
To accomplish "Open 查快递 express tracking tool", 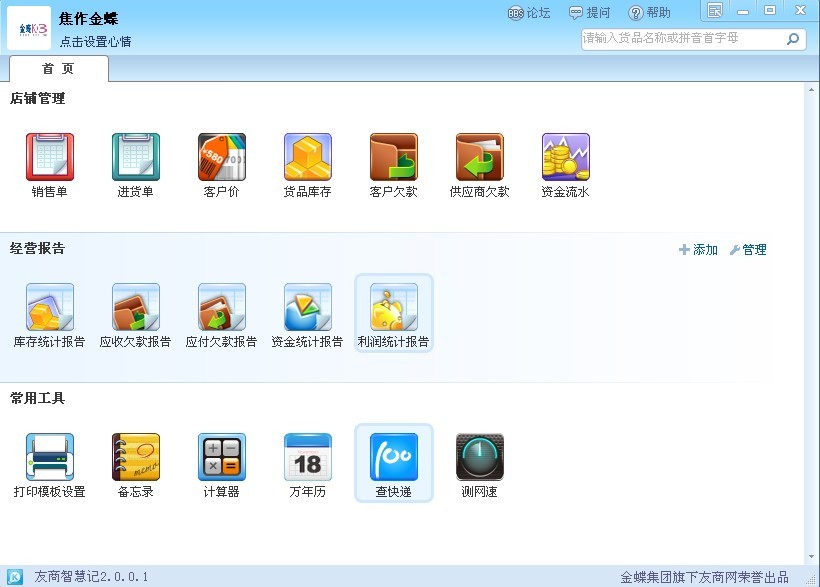I will coord(394,458).
